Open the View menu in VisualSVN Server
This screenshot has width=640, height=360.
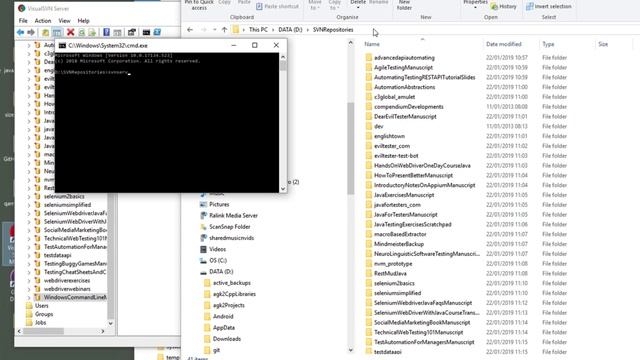tap(64, 20)
